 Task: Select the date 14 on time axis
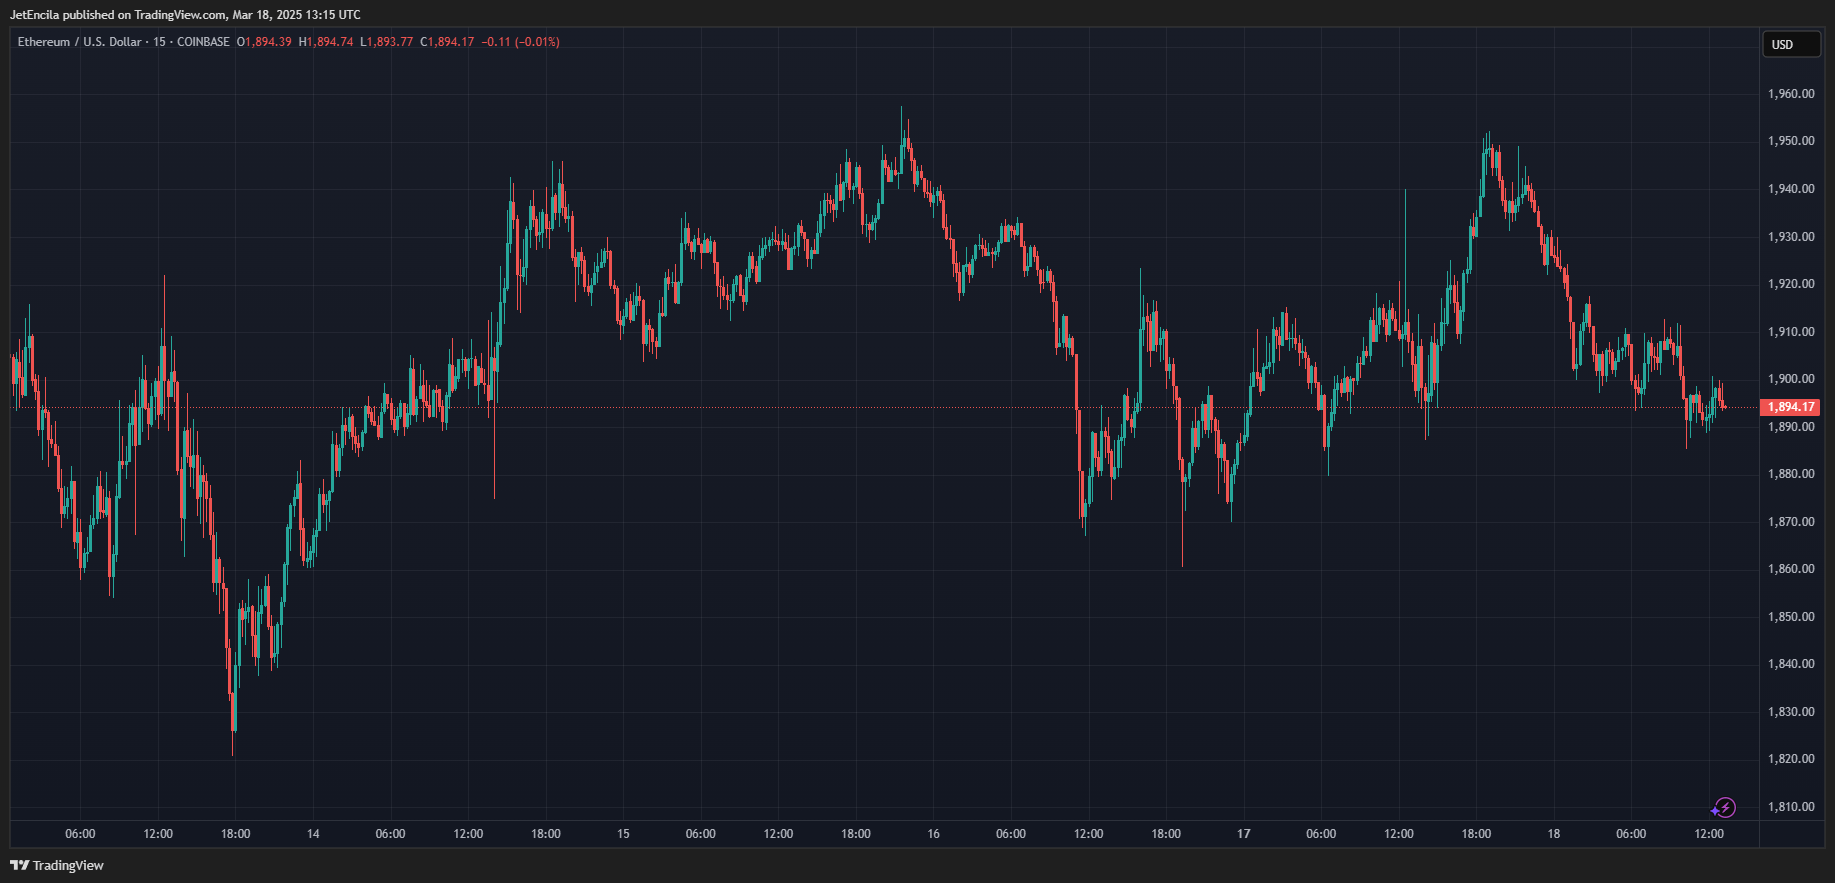tap(313, 834)
